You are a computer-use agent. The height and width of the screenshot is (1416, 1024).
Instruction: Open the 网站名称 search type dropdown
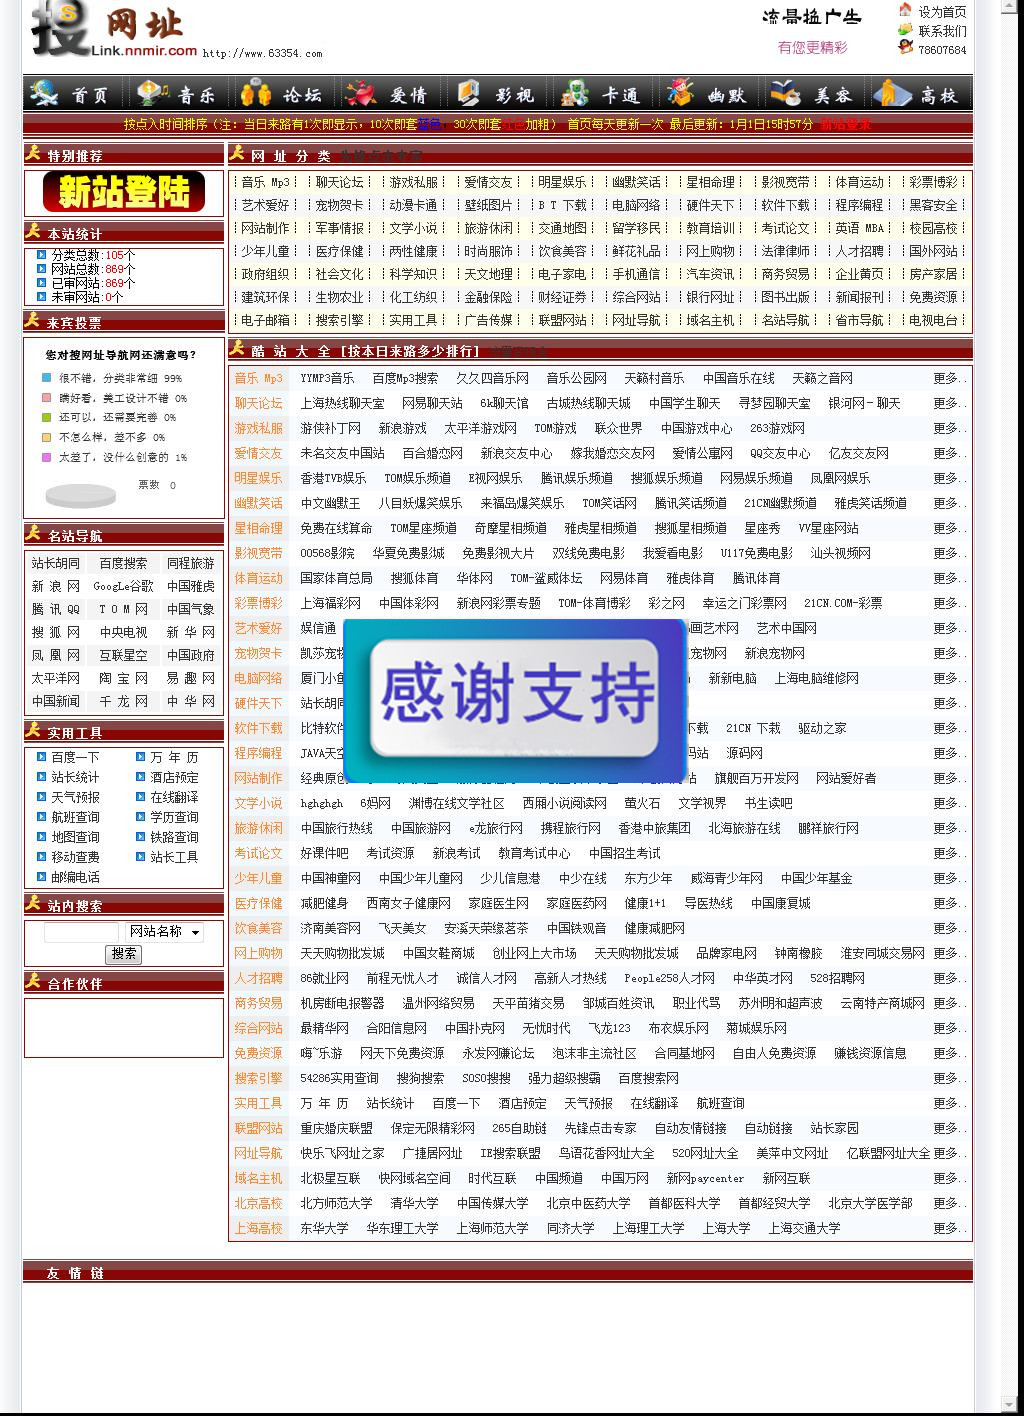click(x=164, y=932)
